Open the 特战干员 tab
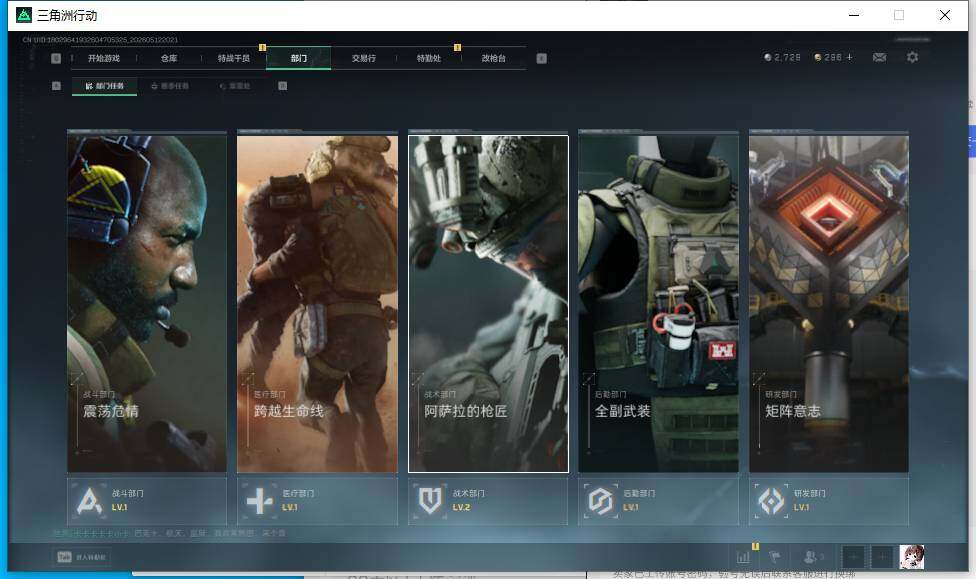 [x=233, y=58]
